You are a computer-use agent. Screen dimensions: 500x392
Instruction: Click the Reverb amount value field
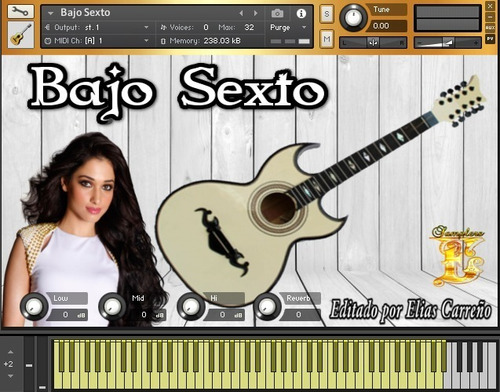coord(302,315)
